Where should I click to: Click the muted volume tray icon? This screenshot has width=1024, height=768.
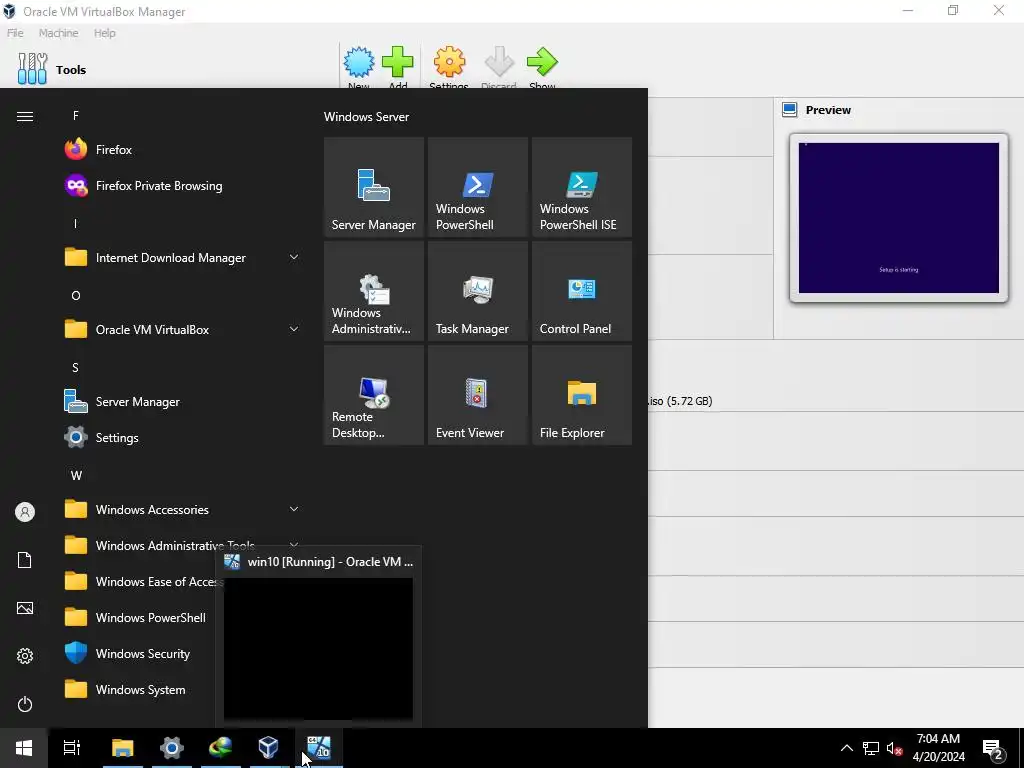[x=895, y=748]
